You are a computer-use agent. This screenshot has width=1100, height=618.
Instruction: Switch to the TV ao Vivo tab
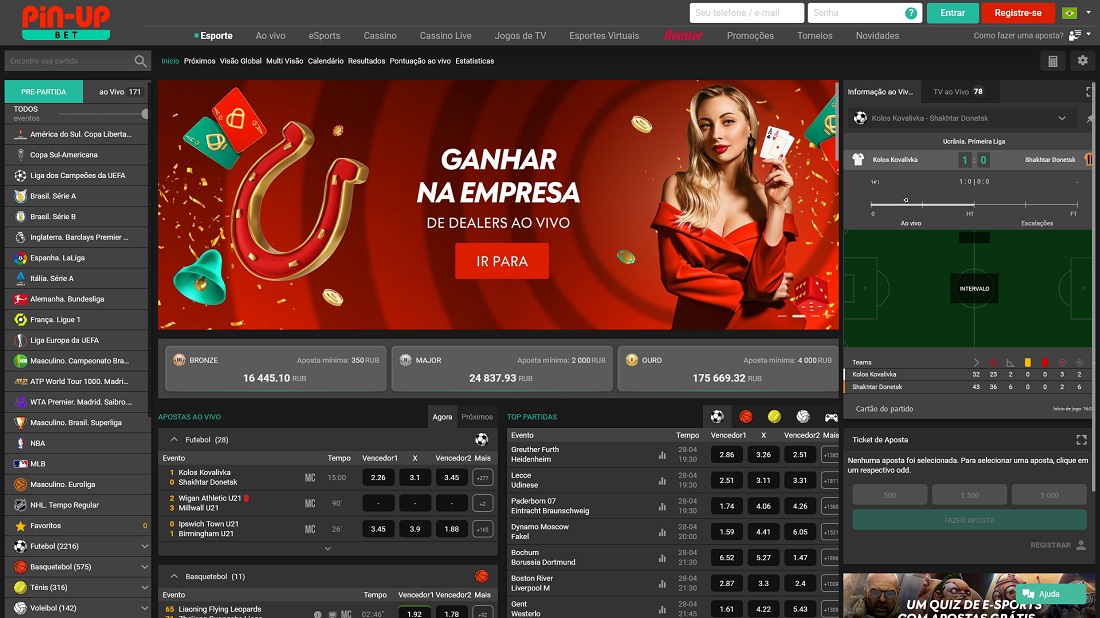(957, 92)
